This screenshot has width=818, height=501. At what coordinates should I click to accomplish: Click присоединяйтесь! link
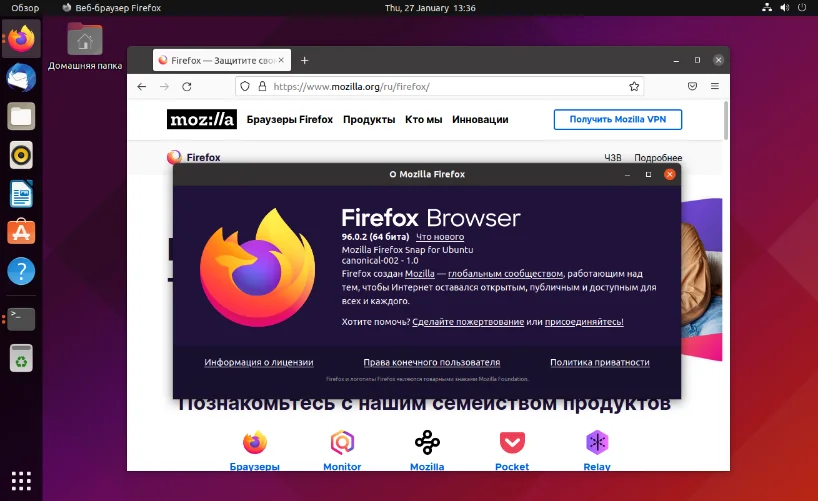click(584, 322)
